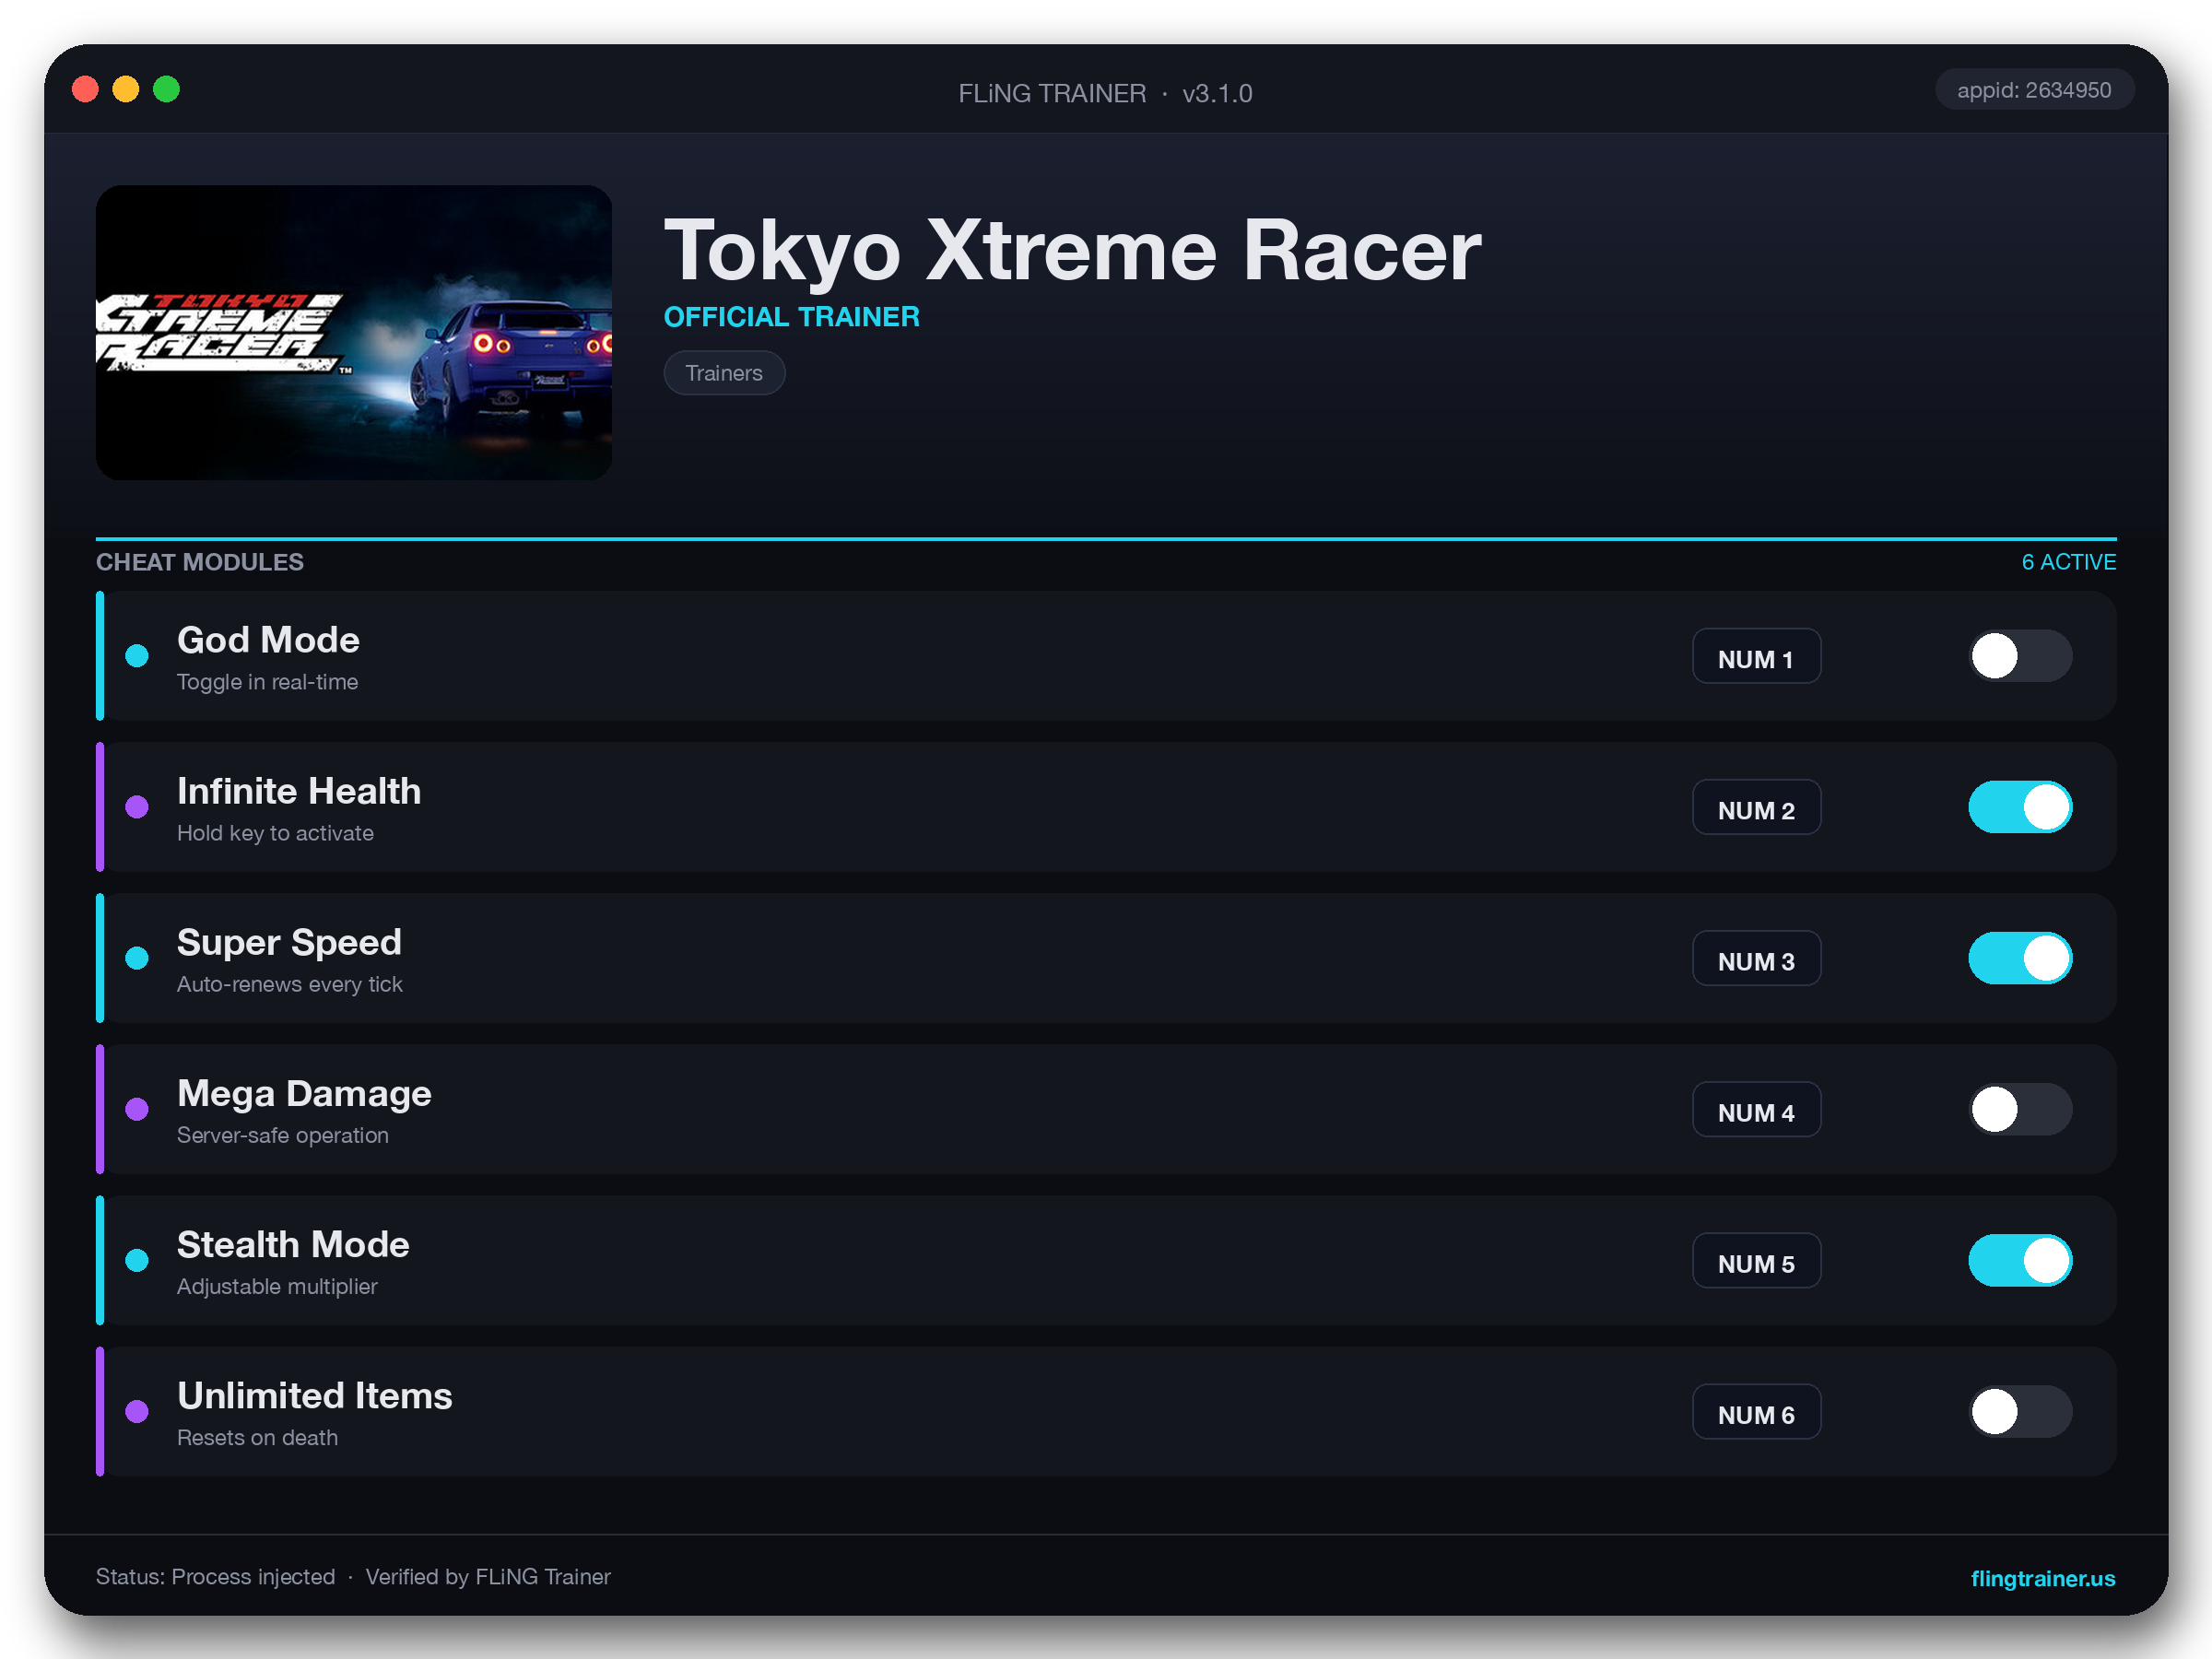The height and width of the screenshot is (1659, 2212).
Task: Click the NUM 1 hotkey button
Action: point(1756,657)
